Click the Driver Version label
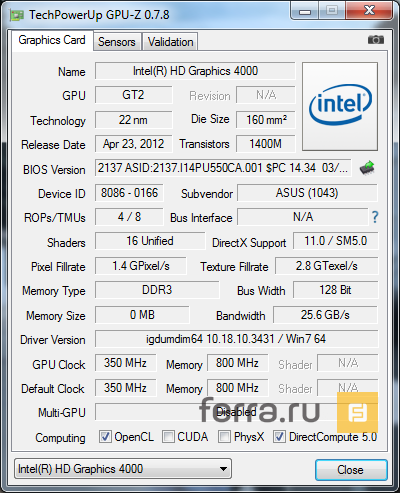 click(53, 340)
